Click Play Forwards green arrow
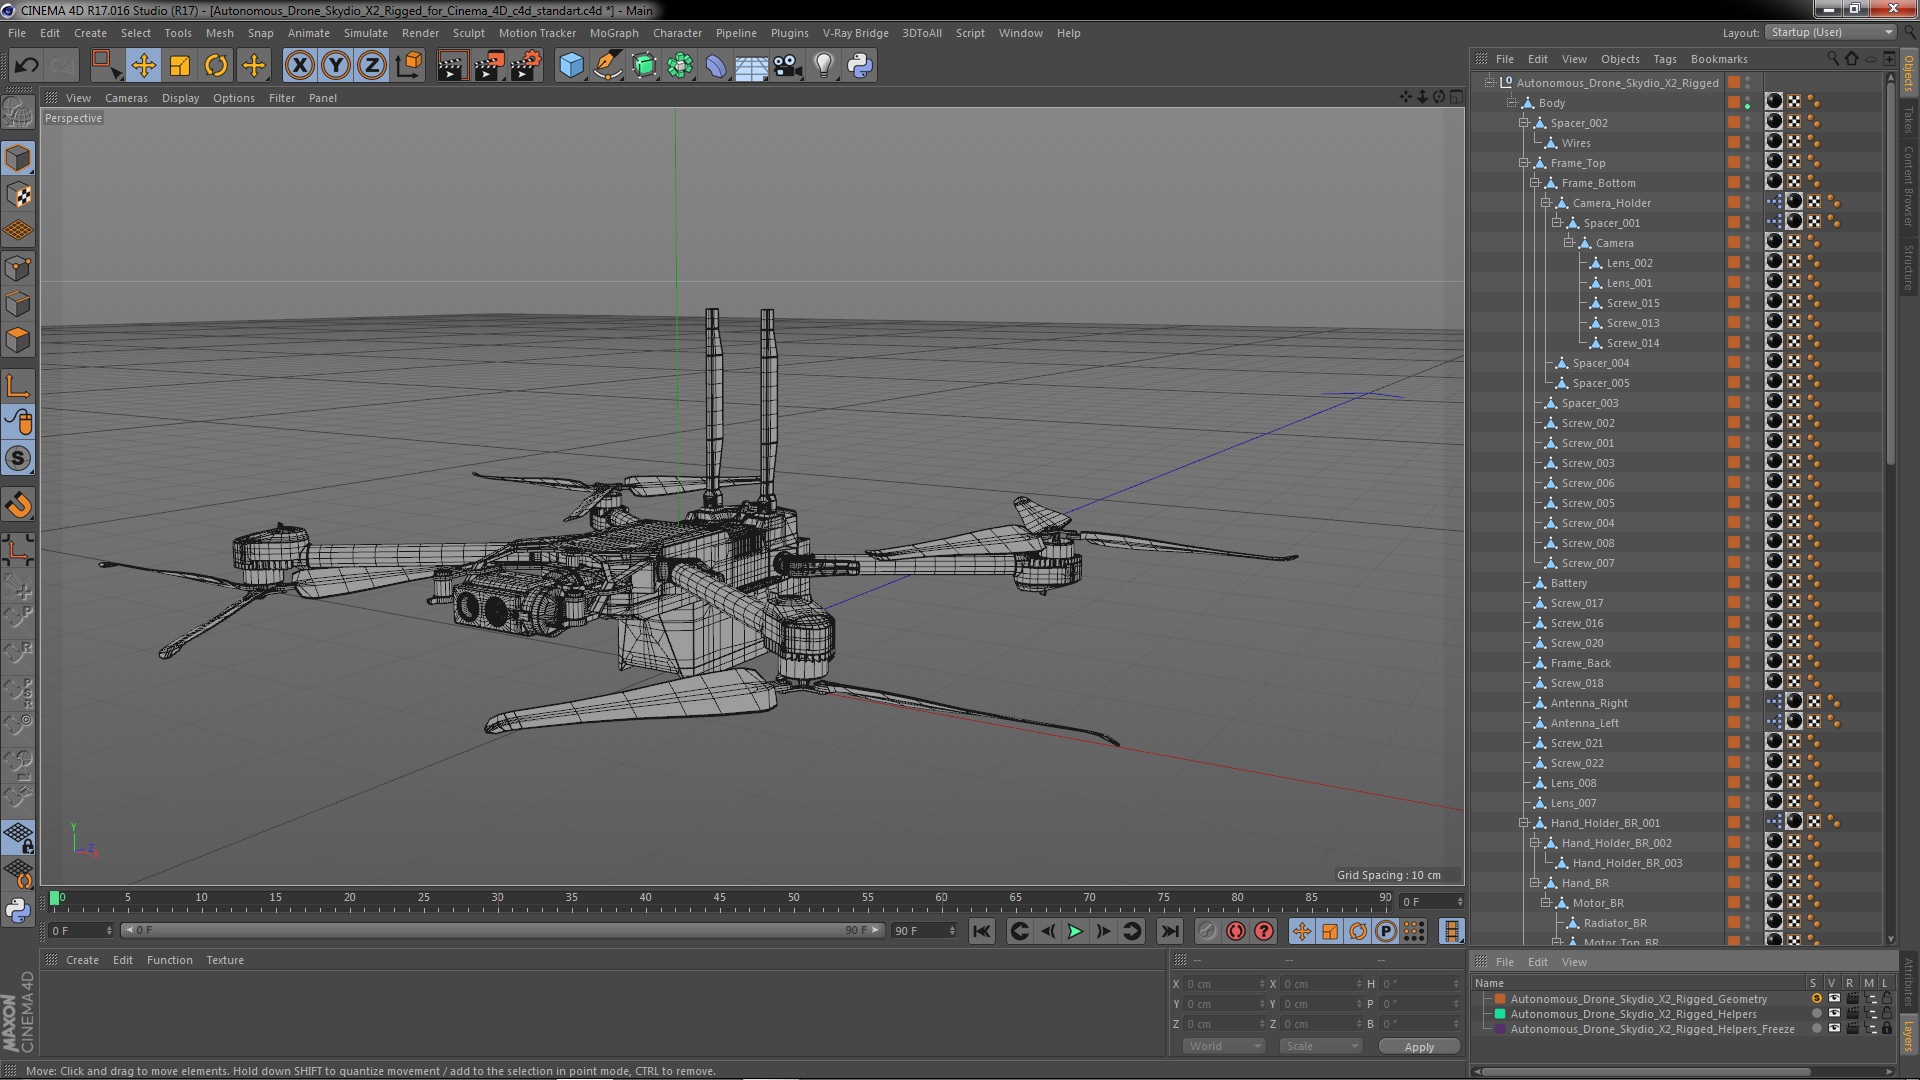The width and height of the screenshot is (1920, 1080). coord(1075,931)
